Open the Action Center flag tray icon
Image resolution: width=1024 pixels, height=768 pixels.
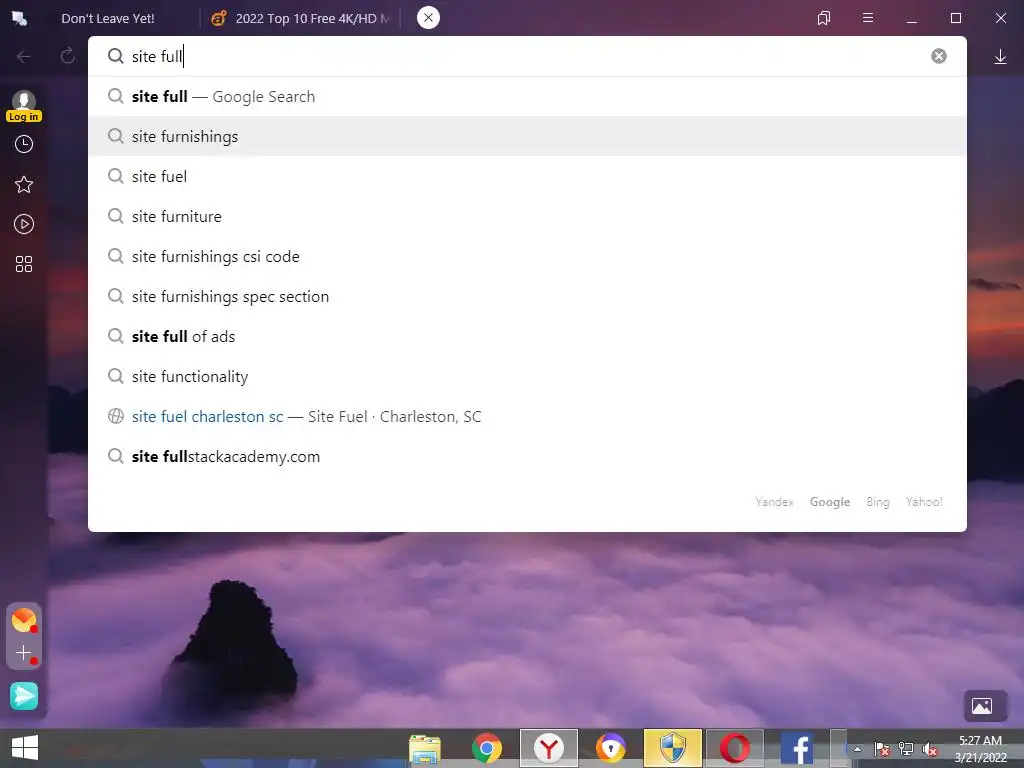882,749
